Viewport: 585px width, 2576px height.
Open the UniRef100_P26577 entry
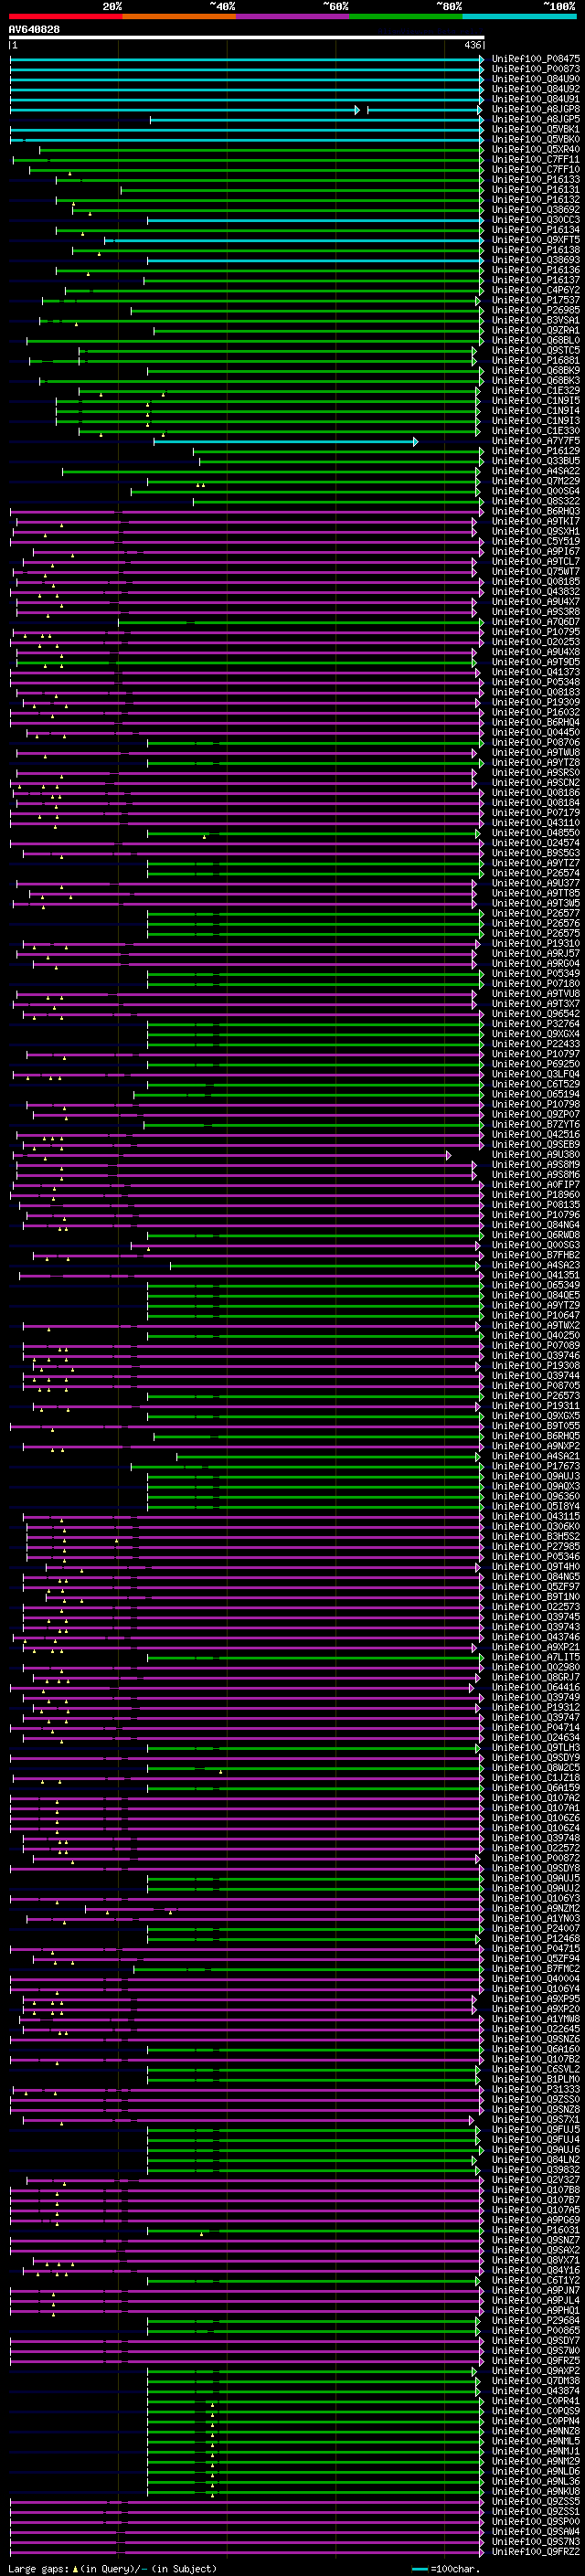click(x=536, y=913)
